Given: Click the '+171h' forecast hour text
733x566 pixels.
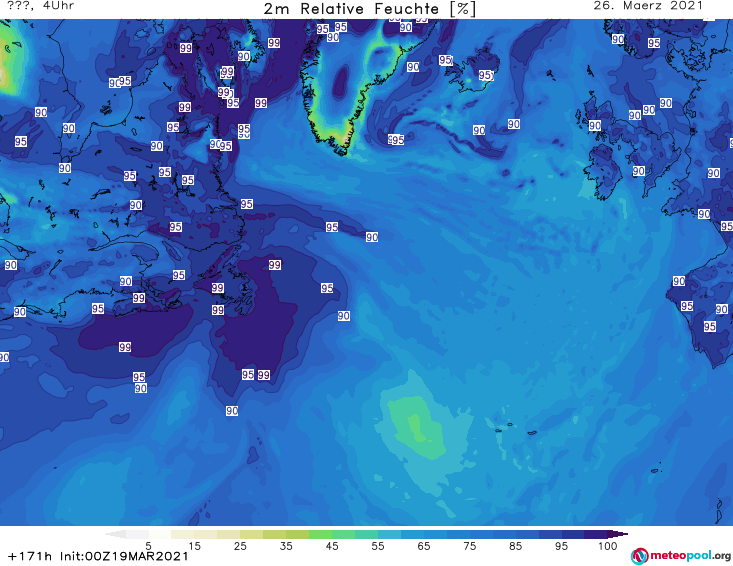Looking at the screenshot, I should pyautogui.click(x=30, y=556).
